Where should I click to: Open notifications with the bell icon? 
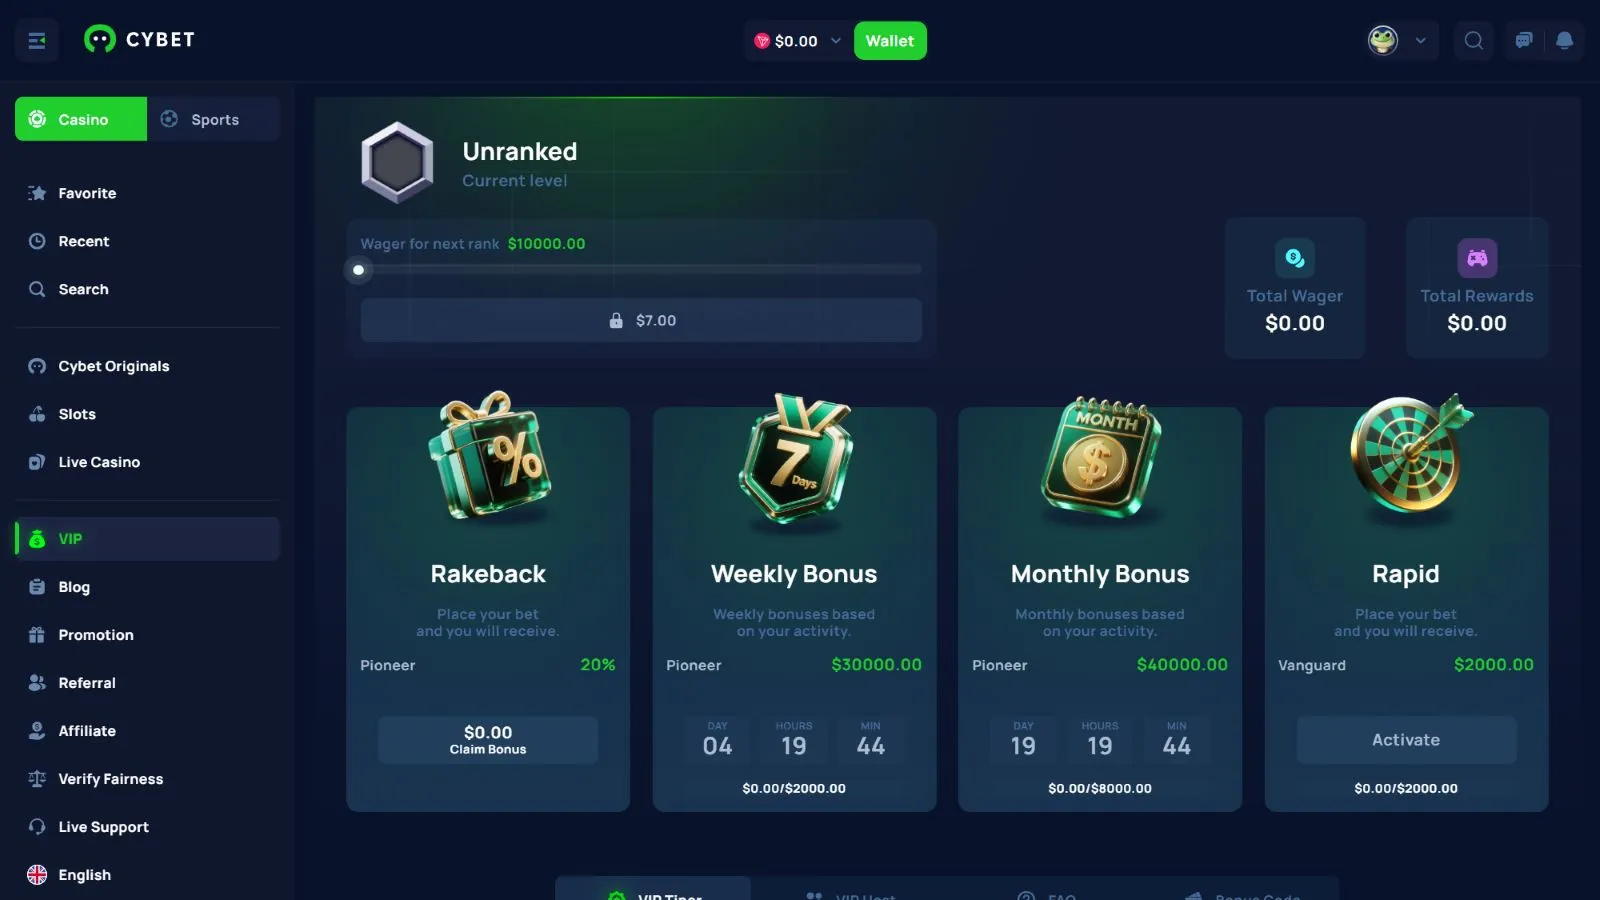click(1564, 41)
